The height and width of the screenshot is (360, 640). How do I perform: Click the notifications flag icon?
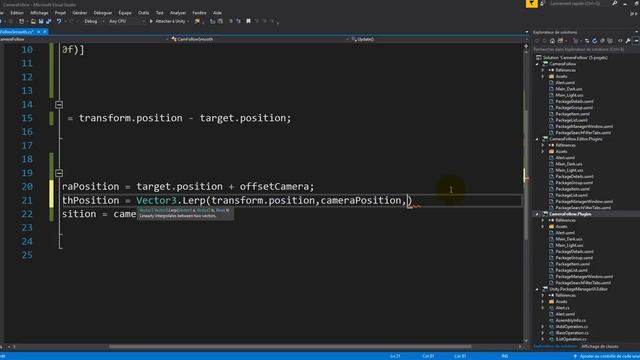(531, 3)
